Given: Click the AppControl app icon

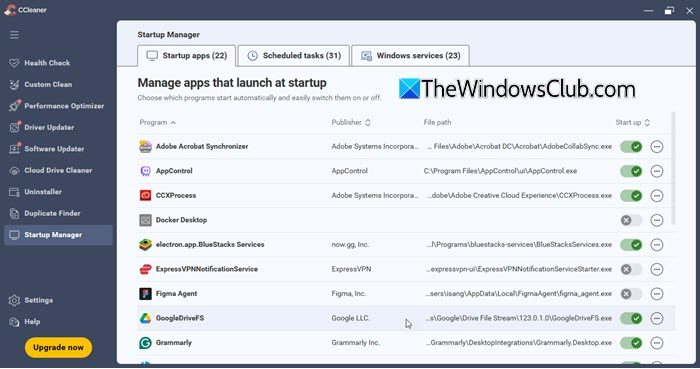Looking at the screenshot, I should click(145, 171).
